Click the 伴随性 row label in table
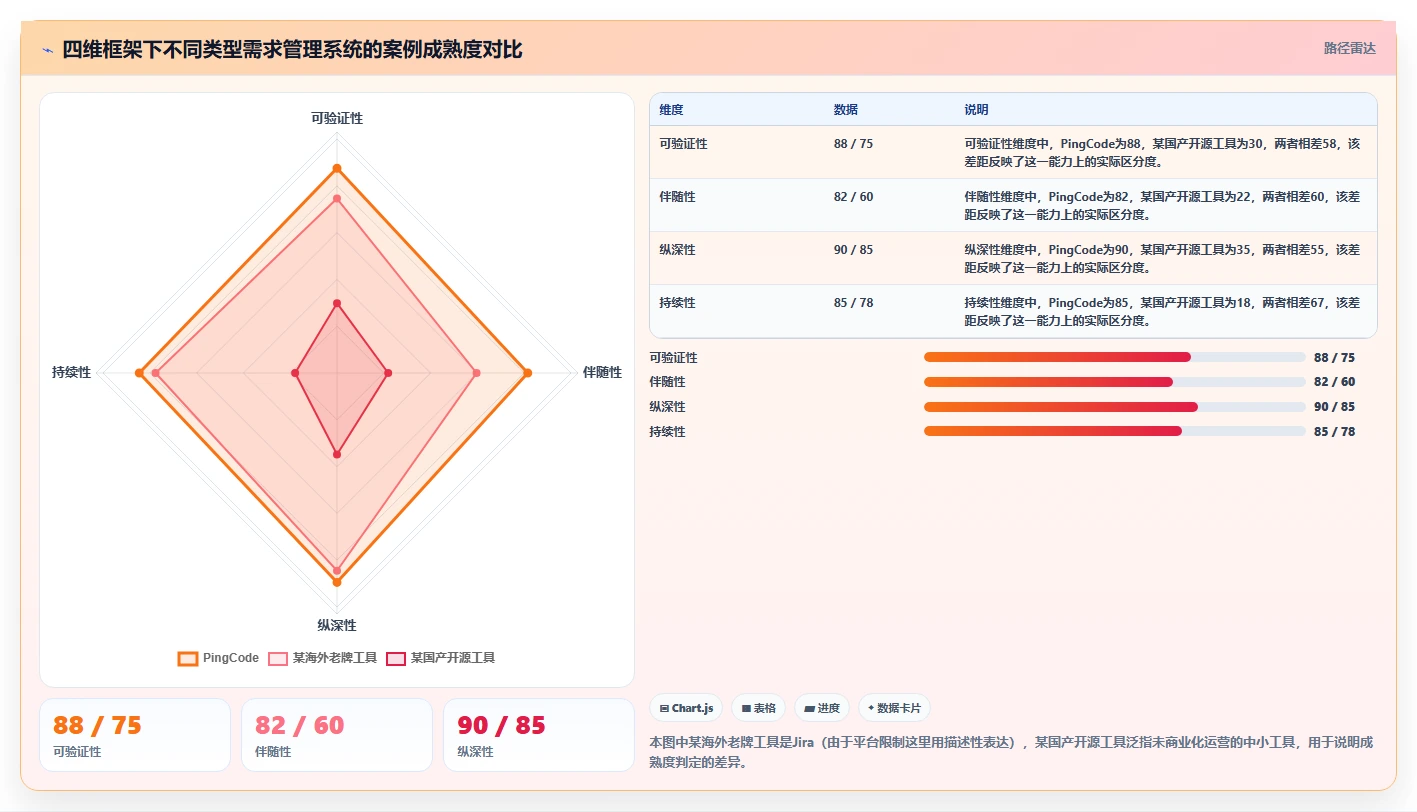This screenshot has width=1417, height=812. (678, 197)
